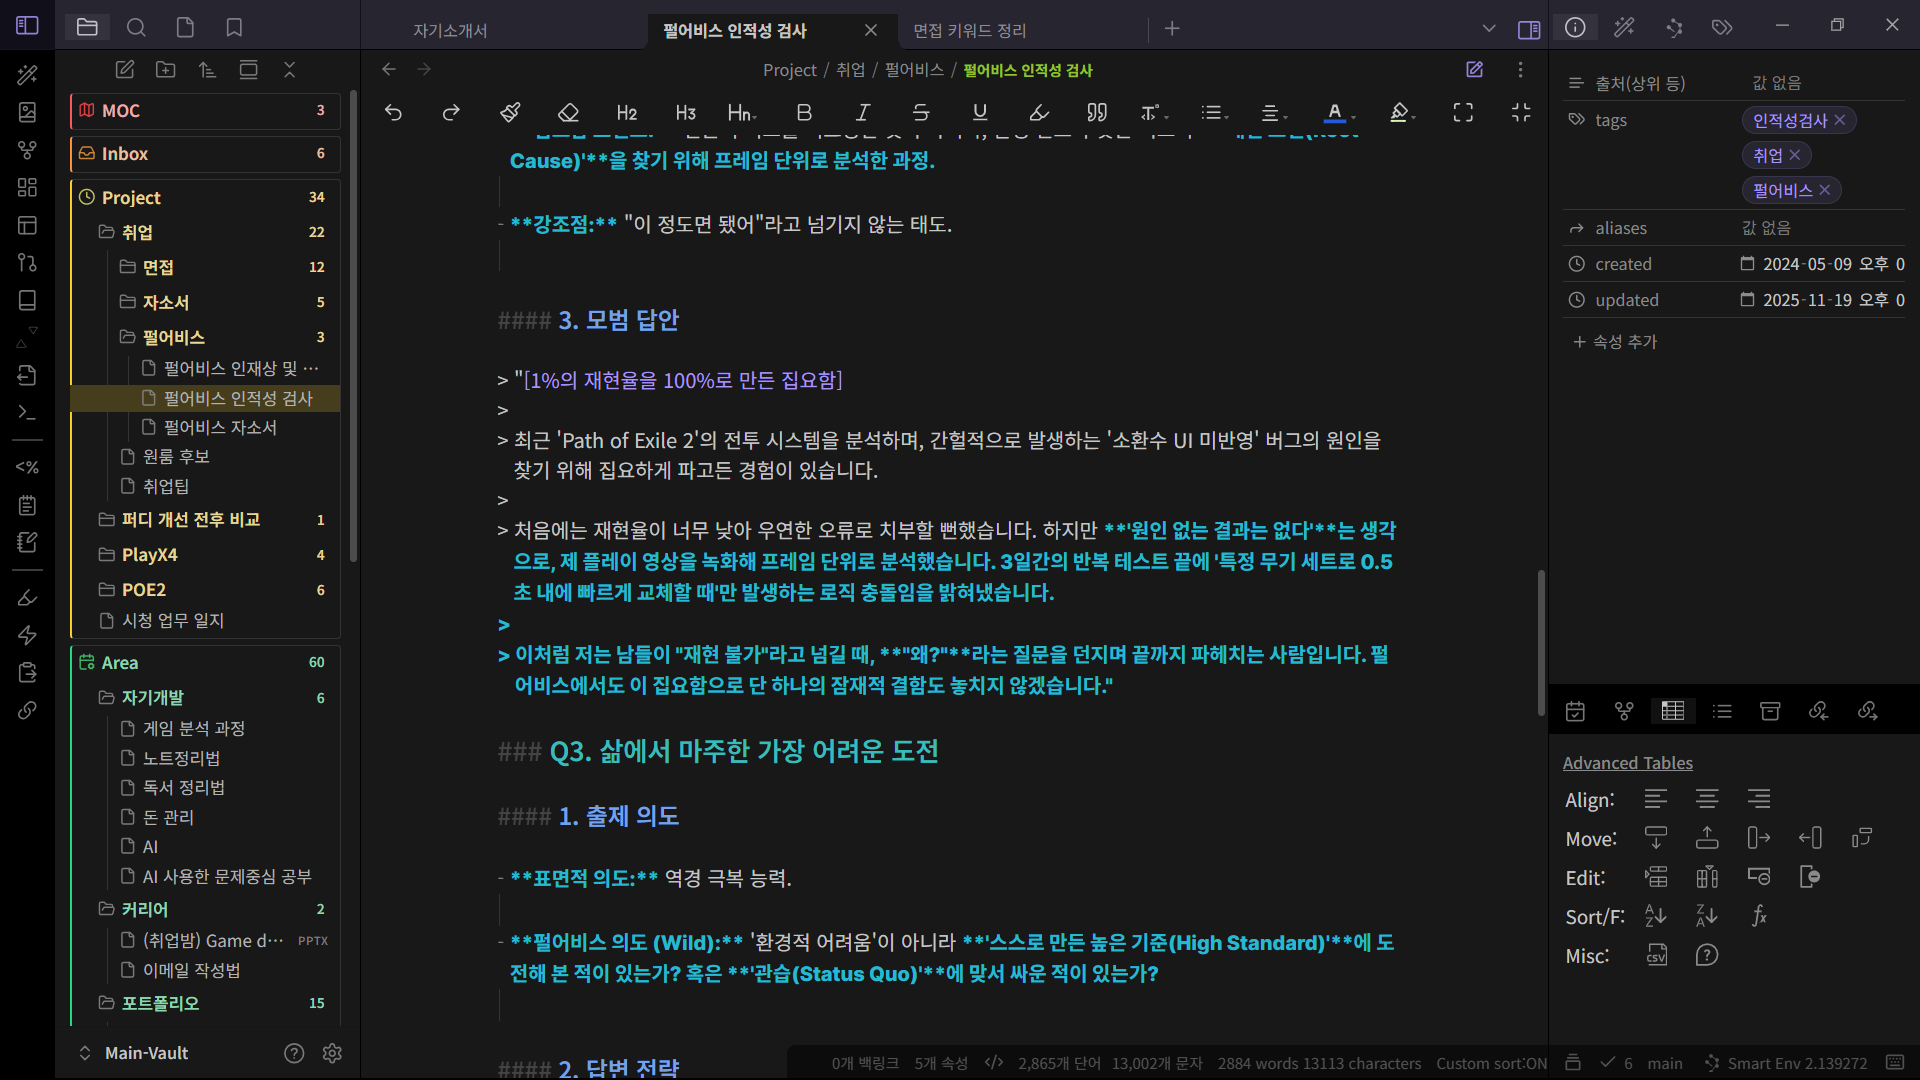Click the Italic formatting icon
1920x1080 pixels.
coord(862,113)
